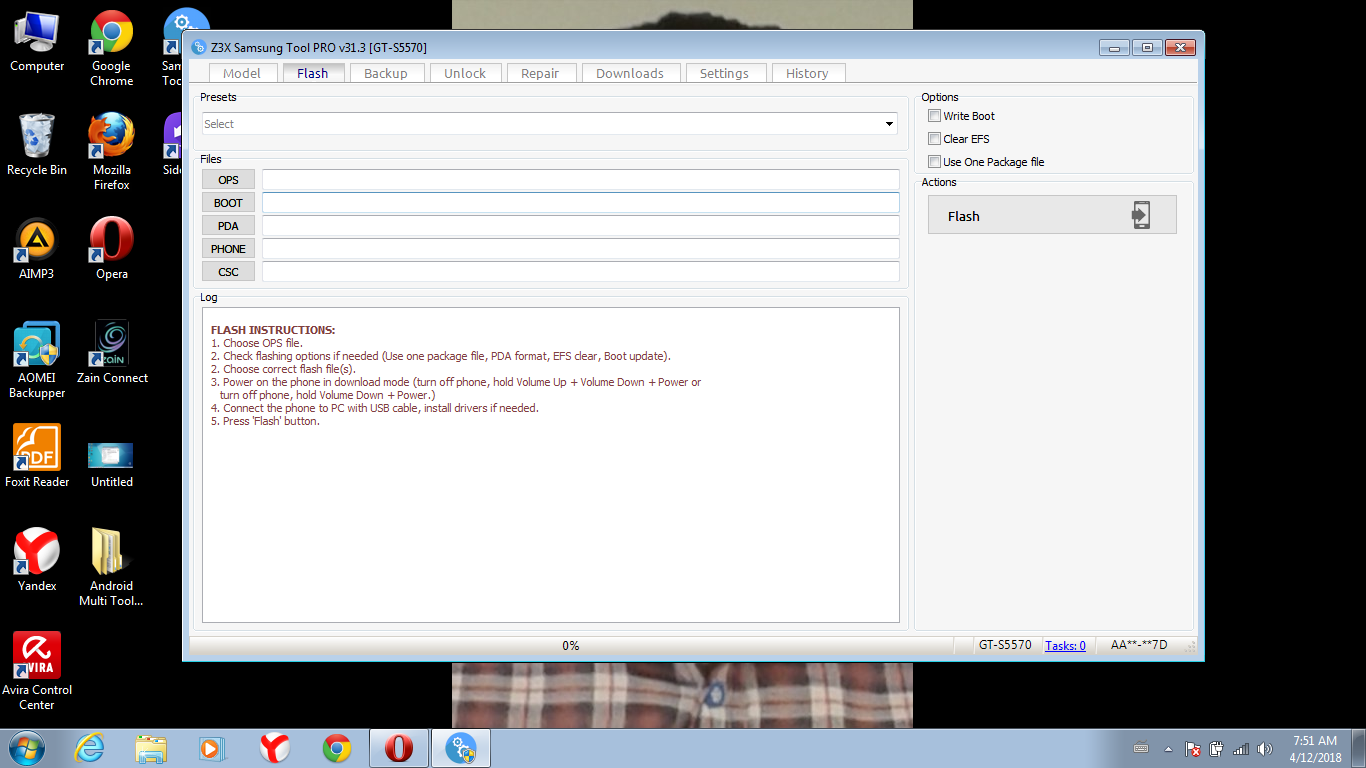Show hidden system tray icons
The height and width of the screenshot is (768, 1366).
[1168, 749]
